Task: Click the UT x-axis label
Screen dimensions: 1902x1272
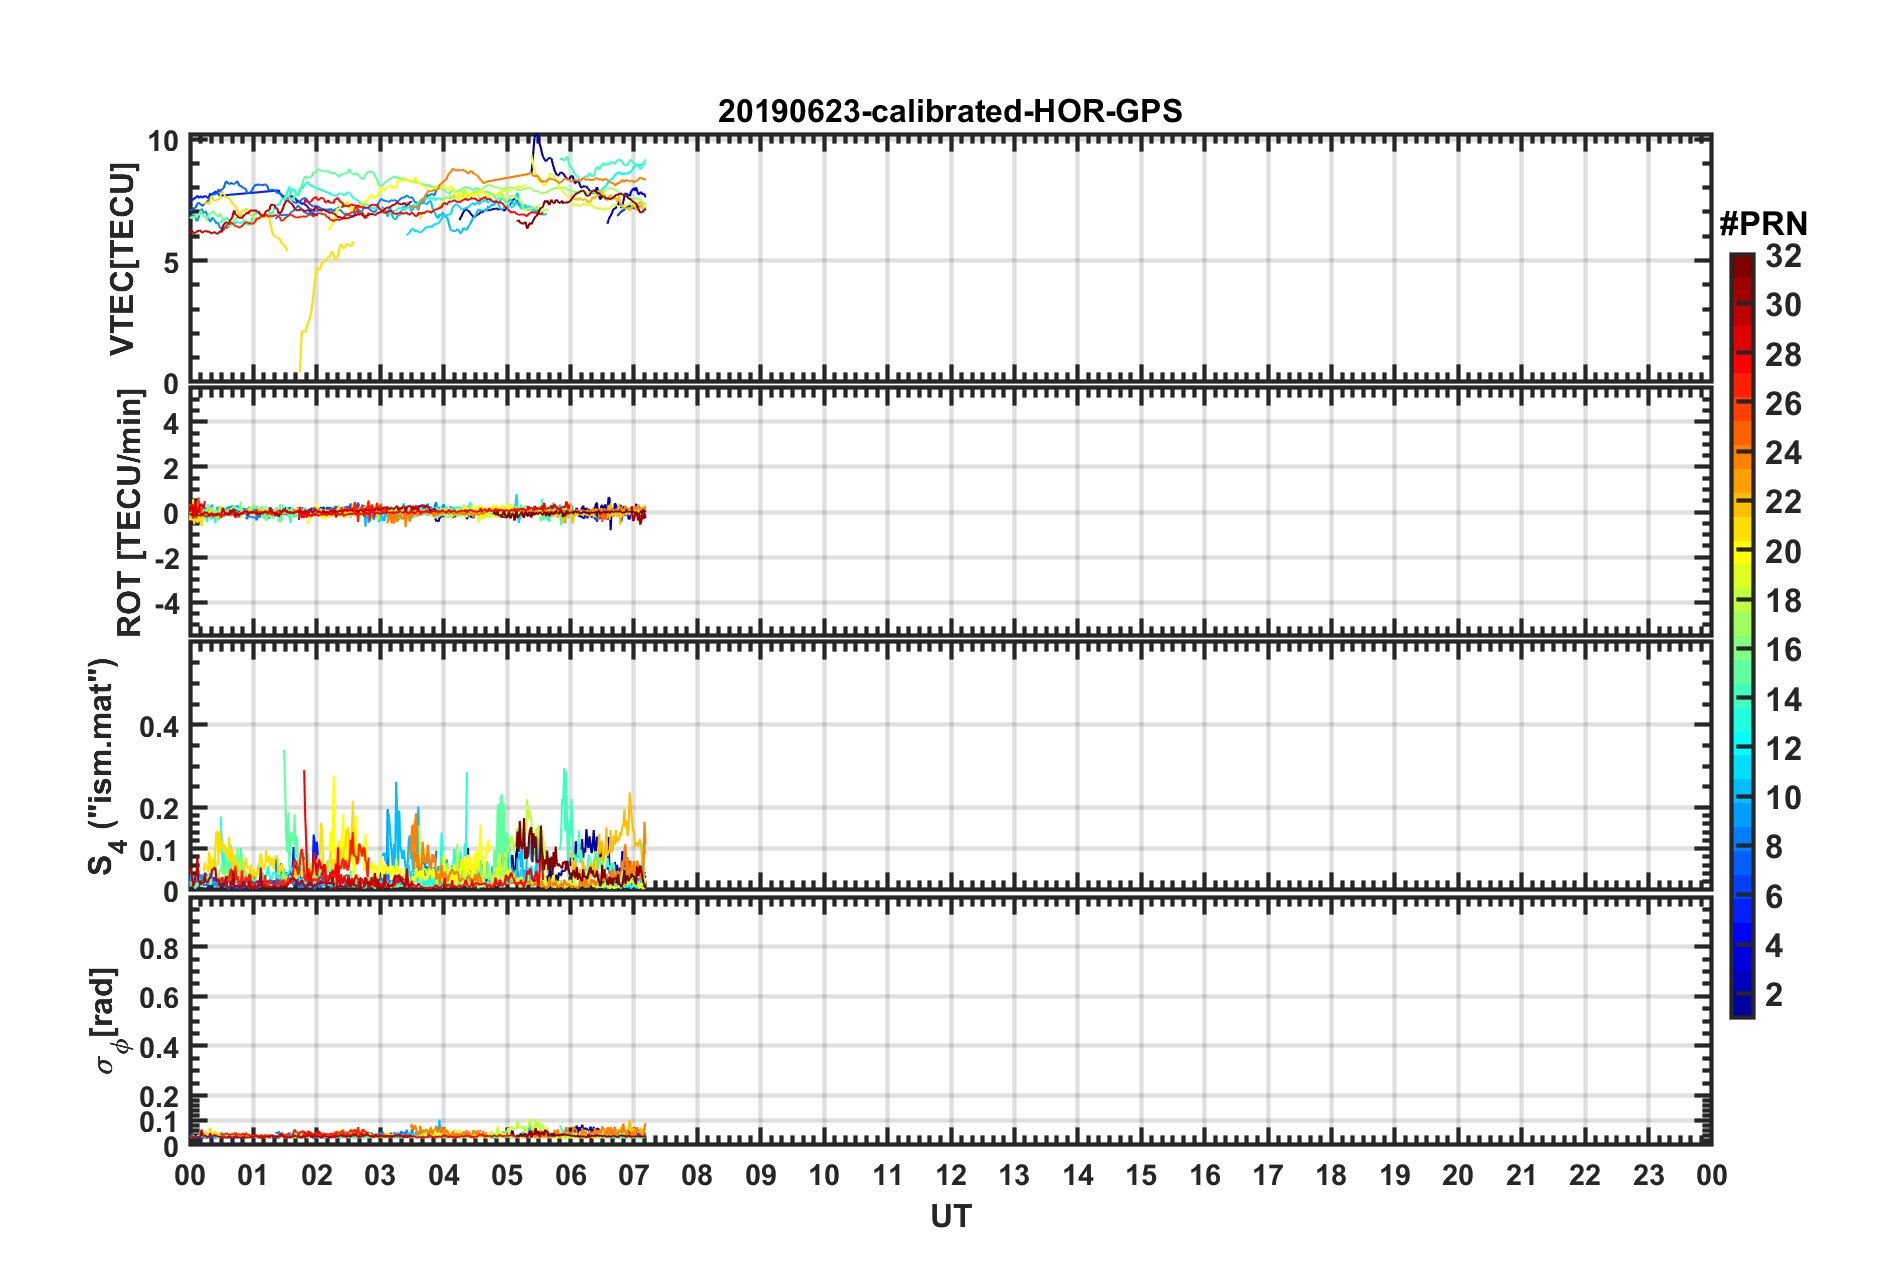Action: pyautogui.click(x=950, y=1216)
